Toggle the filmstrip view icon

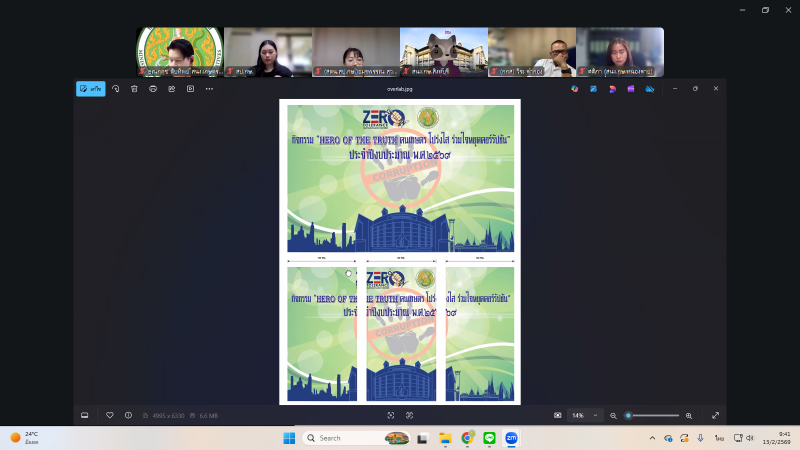[85, 415]
